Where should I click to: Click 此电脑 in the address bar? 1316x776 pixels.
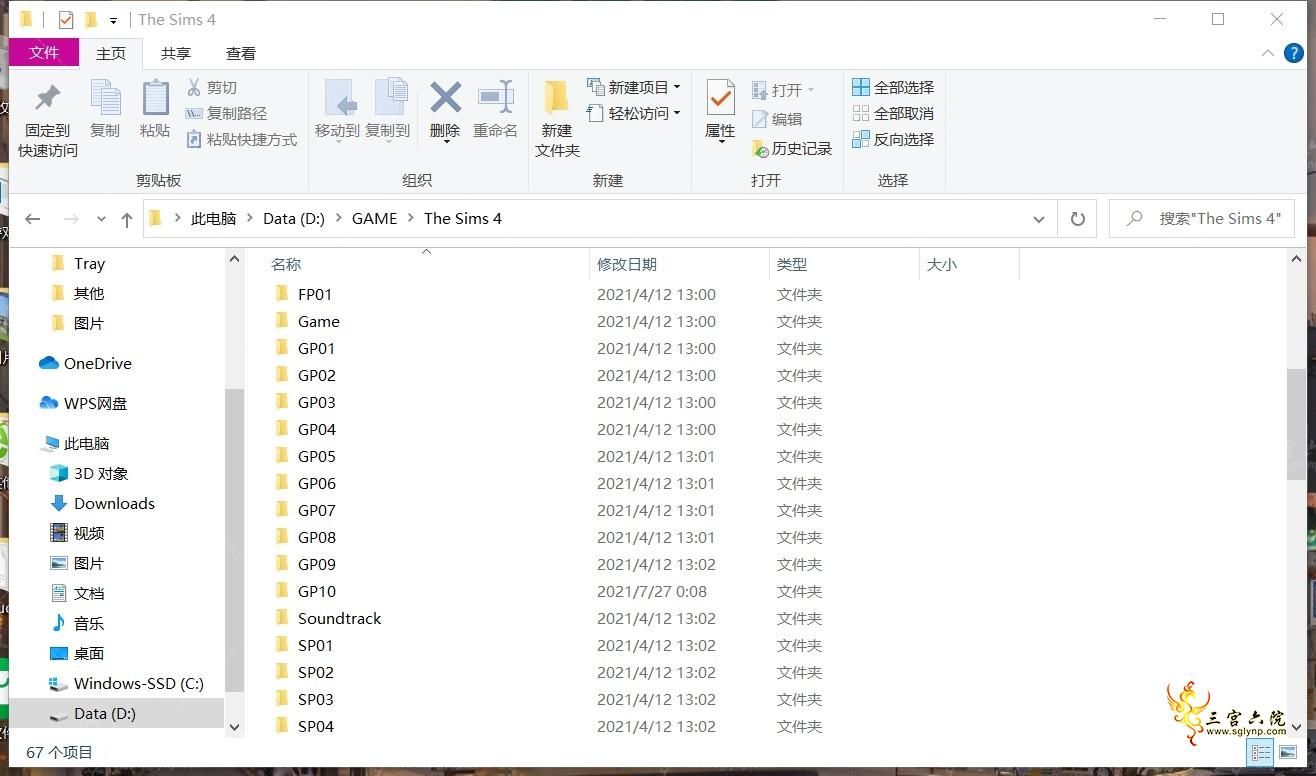tap(214, 219)
